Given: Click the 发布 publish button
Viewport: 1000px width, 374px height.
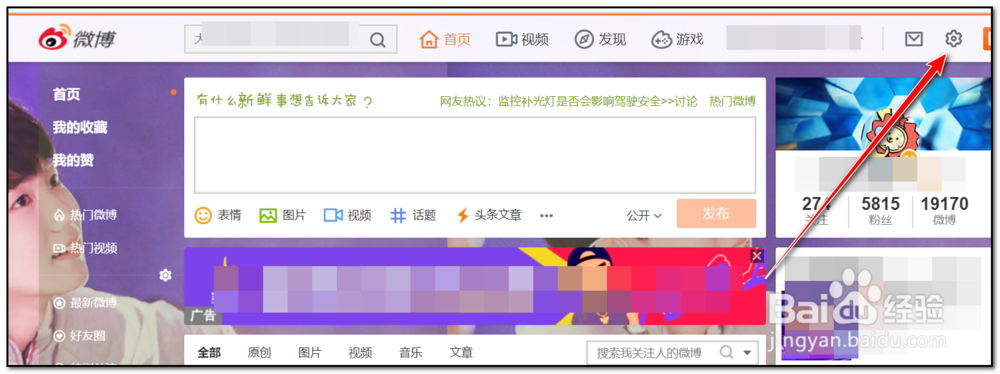Looking at the screenshot, I should (x=716, y=214).
